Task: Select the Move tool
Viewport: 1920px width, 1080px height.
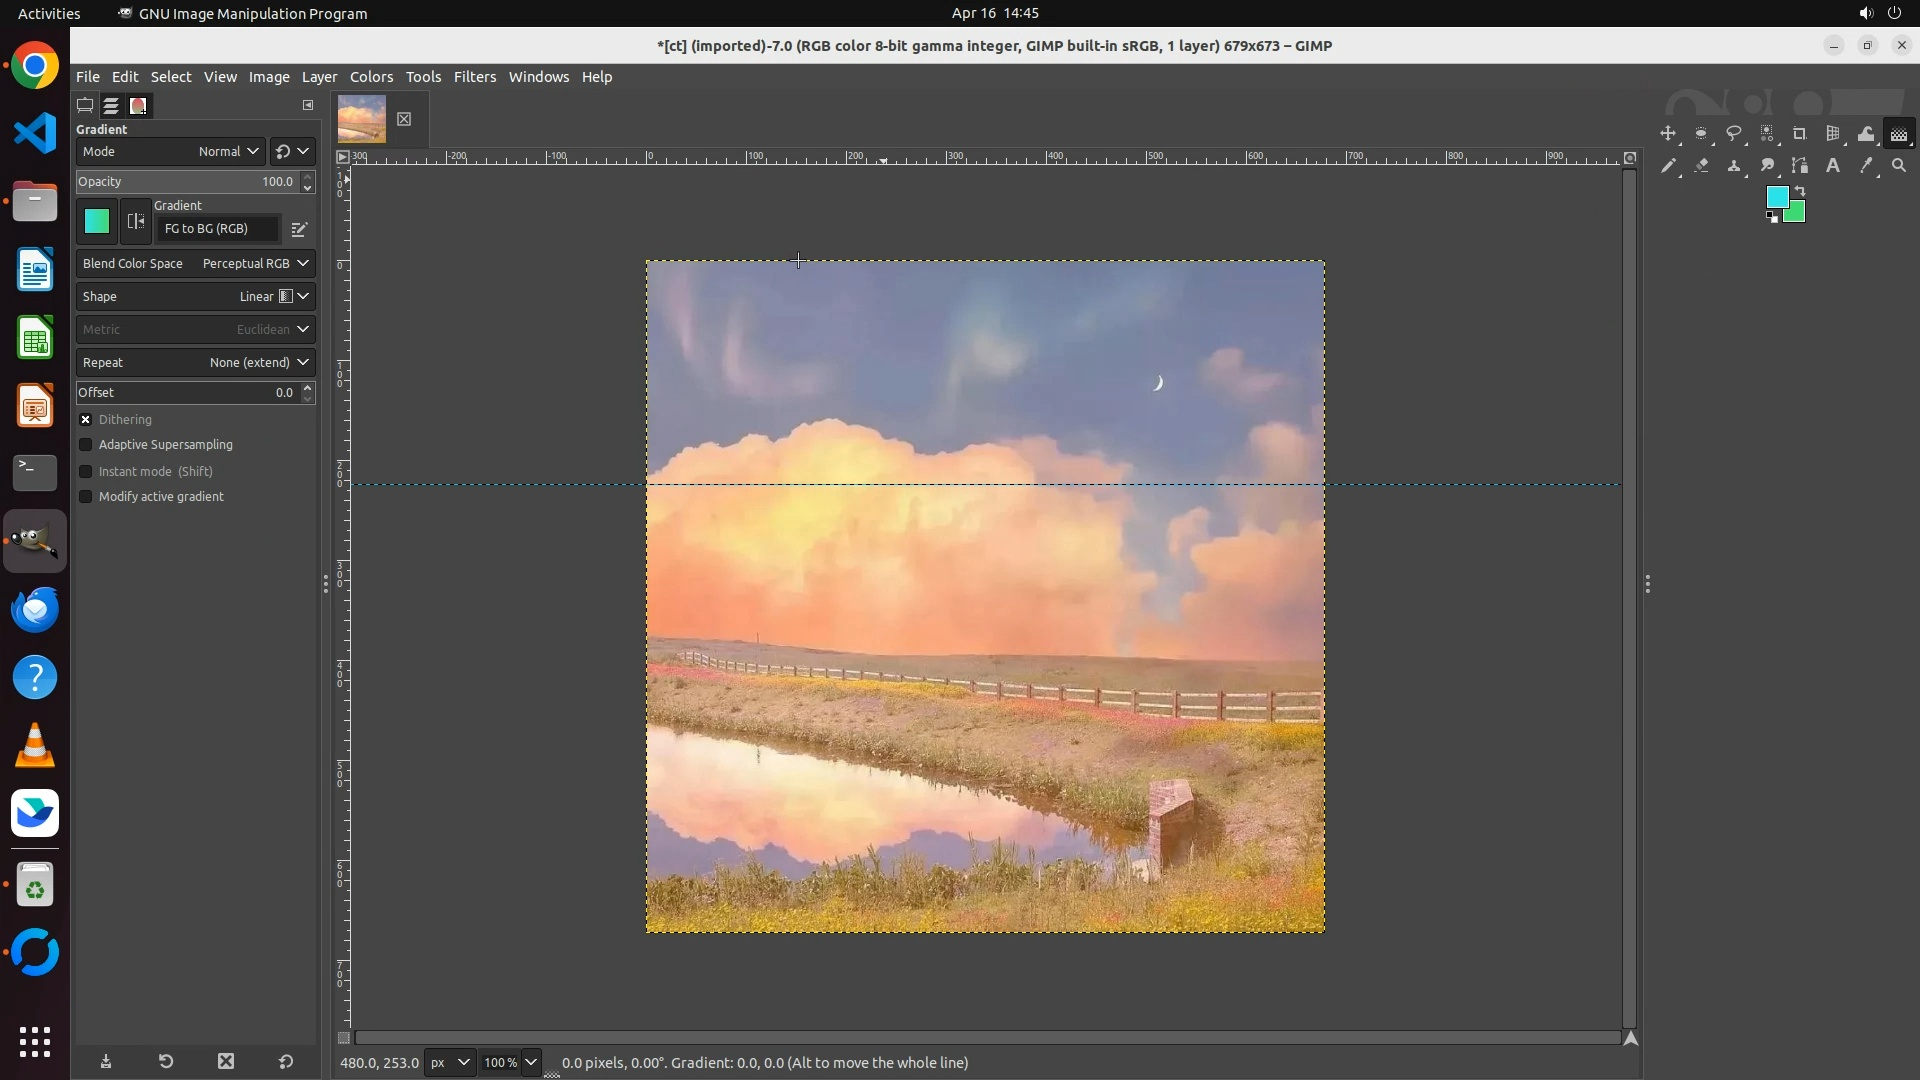Action: [1668, 134]
